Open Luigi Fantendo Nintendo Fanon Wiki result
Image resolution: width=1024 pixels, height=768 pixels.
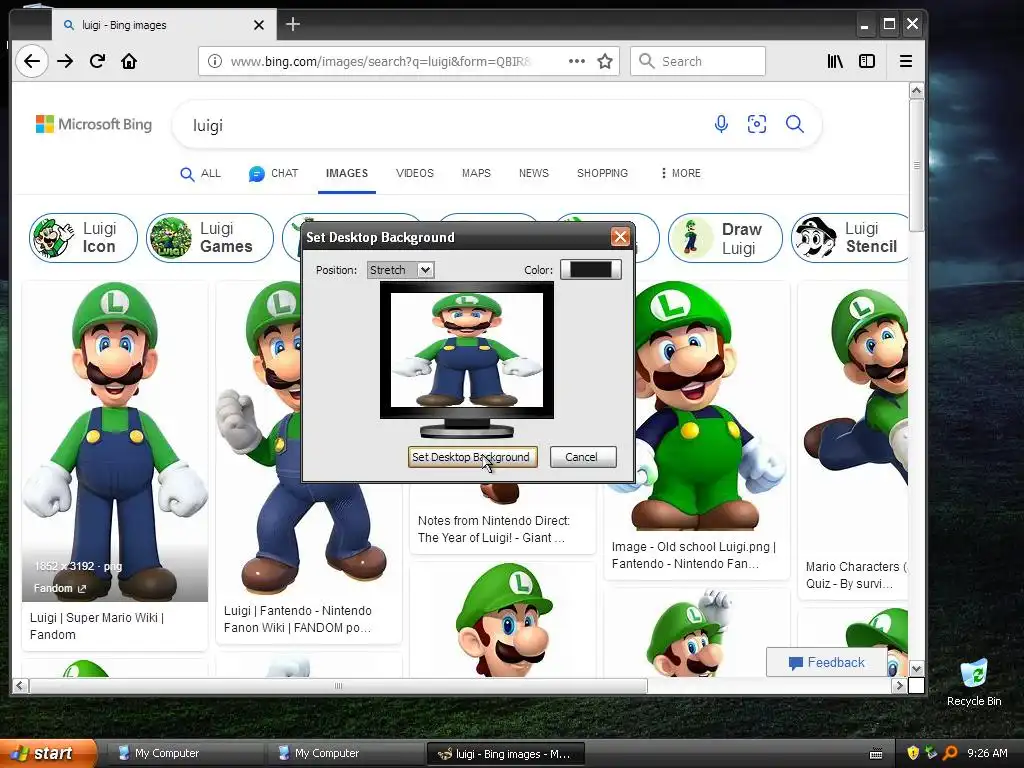[298, 619]
